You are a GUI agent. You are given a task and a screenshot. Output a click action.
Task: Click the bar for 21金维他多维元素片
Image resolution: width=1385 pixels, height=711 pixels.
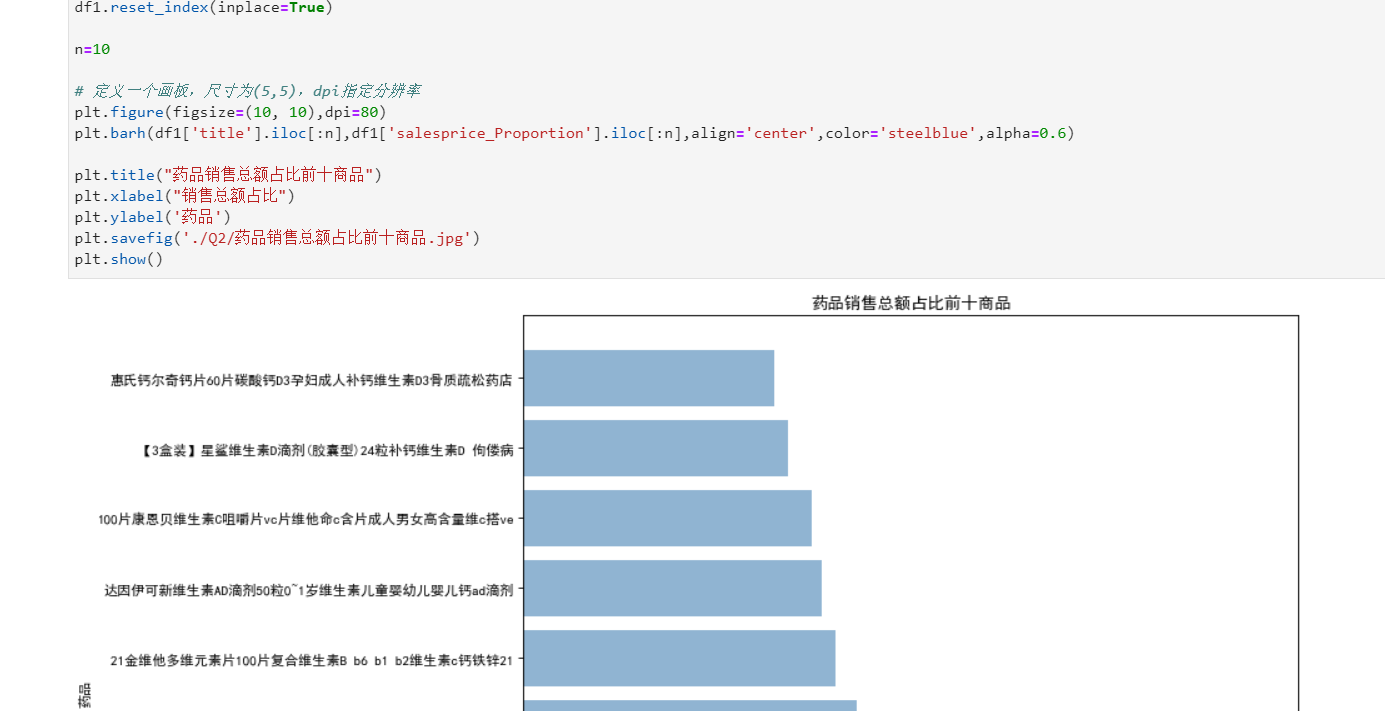[x=680, y=658]
